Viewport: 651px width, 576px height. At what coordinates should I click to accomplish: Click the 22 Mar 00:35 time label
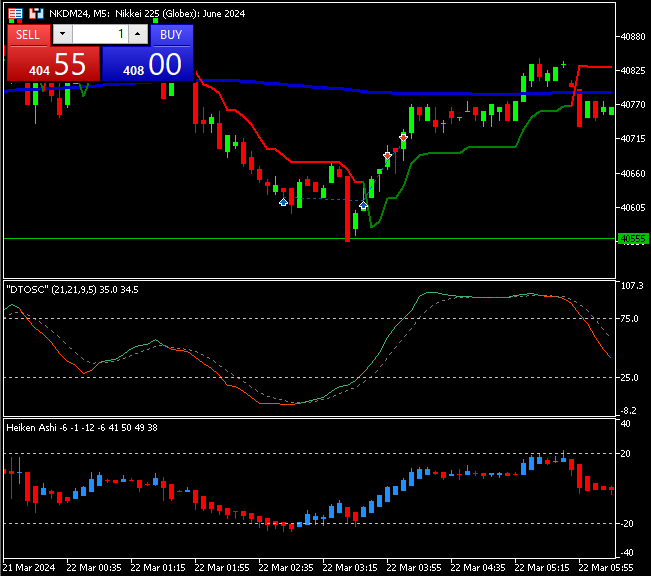pyautogui.click(x=94, y=568)
